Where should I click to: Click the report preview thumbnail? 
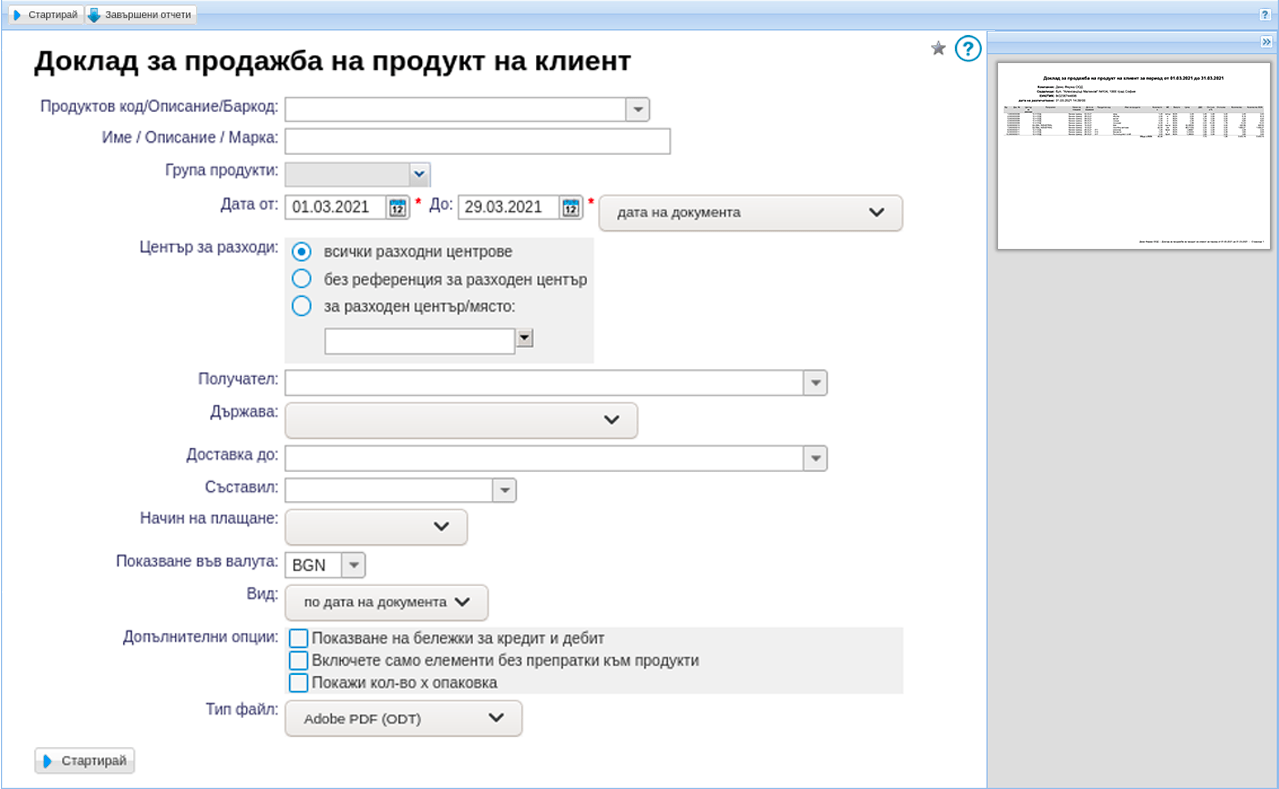(x=1132, y=156)
